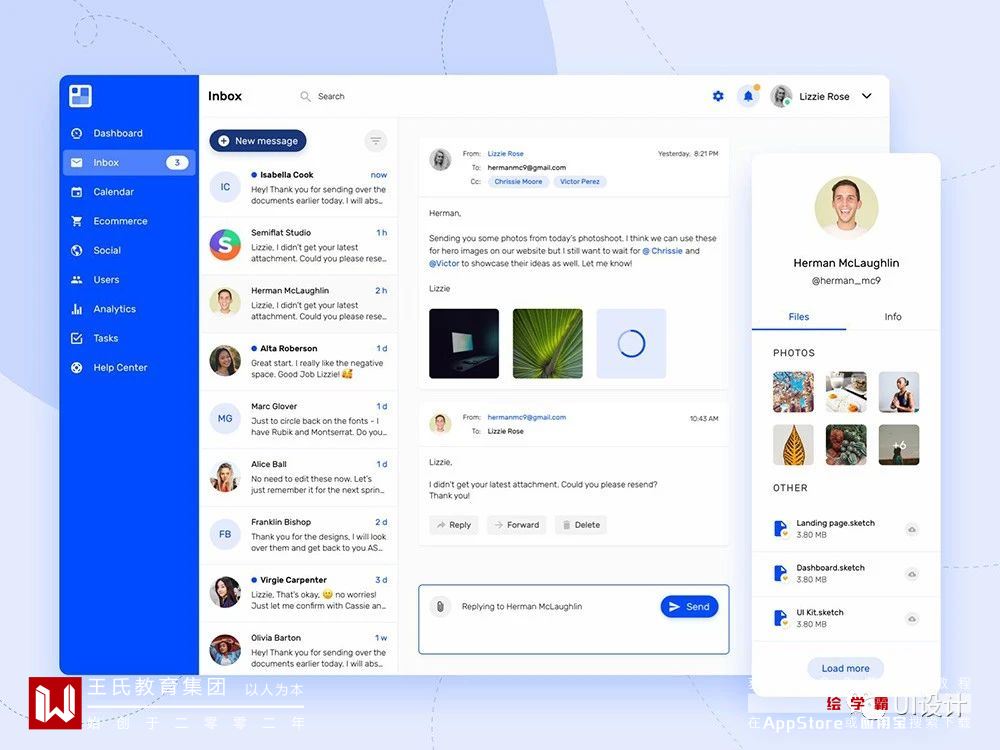Image resolution: width=1000 pixels, height=750 pixels.
Task: Click the app logo in the sidebar
Action: (x=80, y=96)
